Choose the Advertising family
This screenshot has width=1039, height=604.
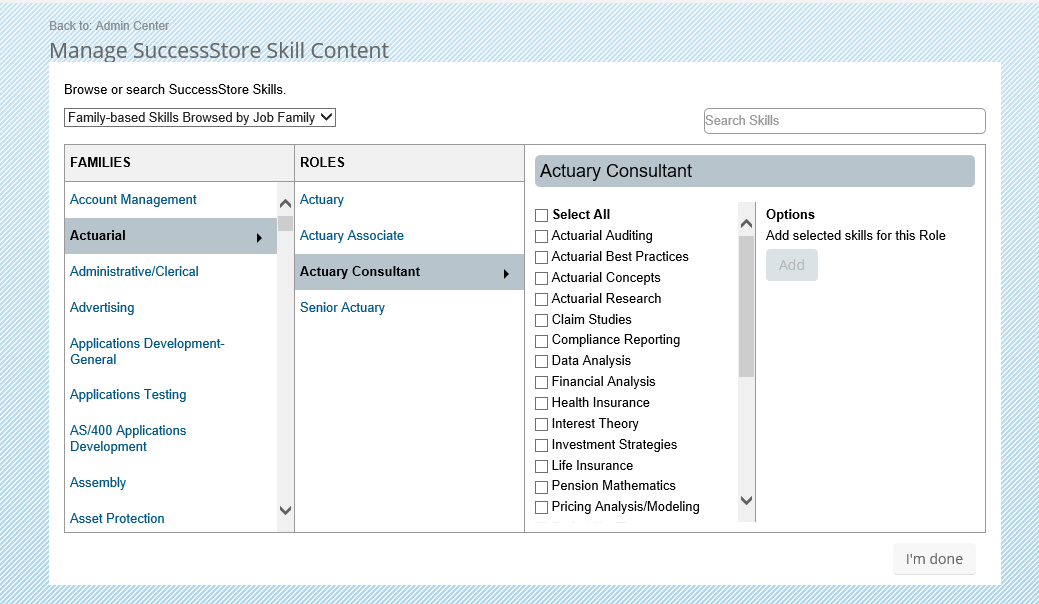102,307
